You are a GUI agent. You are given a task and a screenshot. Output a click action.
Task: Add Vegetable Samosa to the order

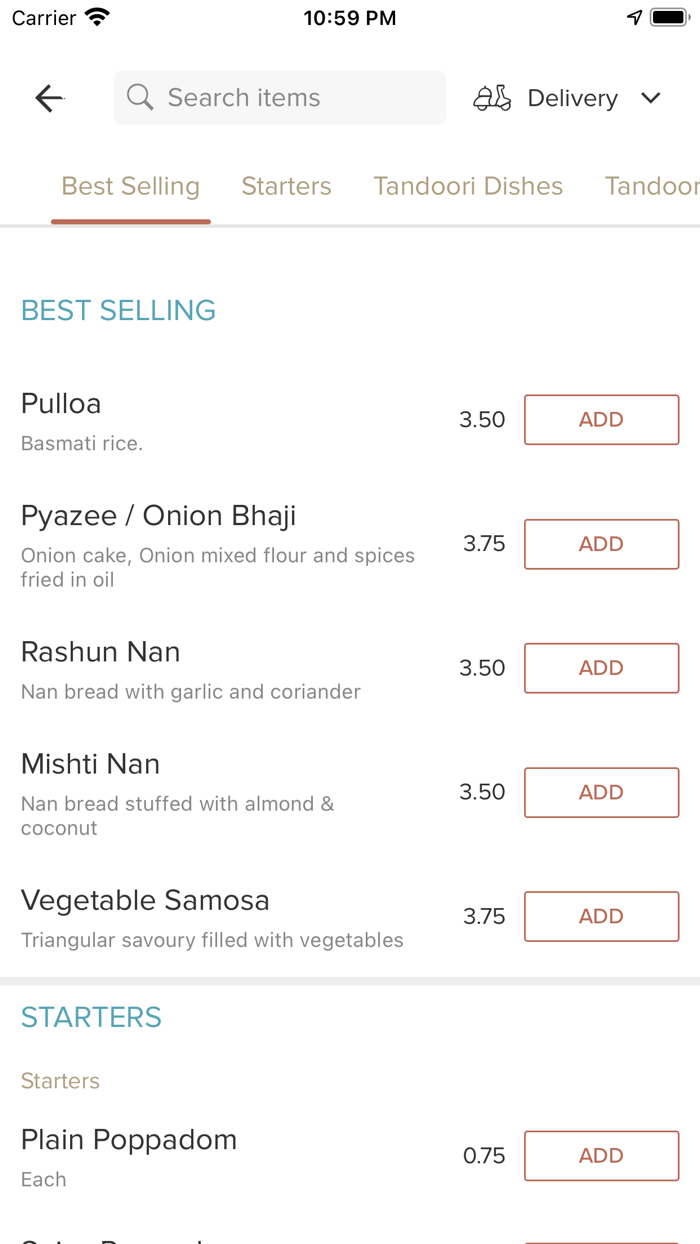pos(602,916)
